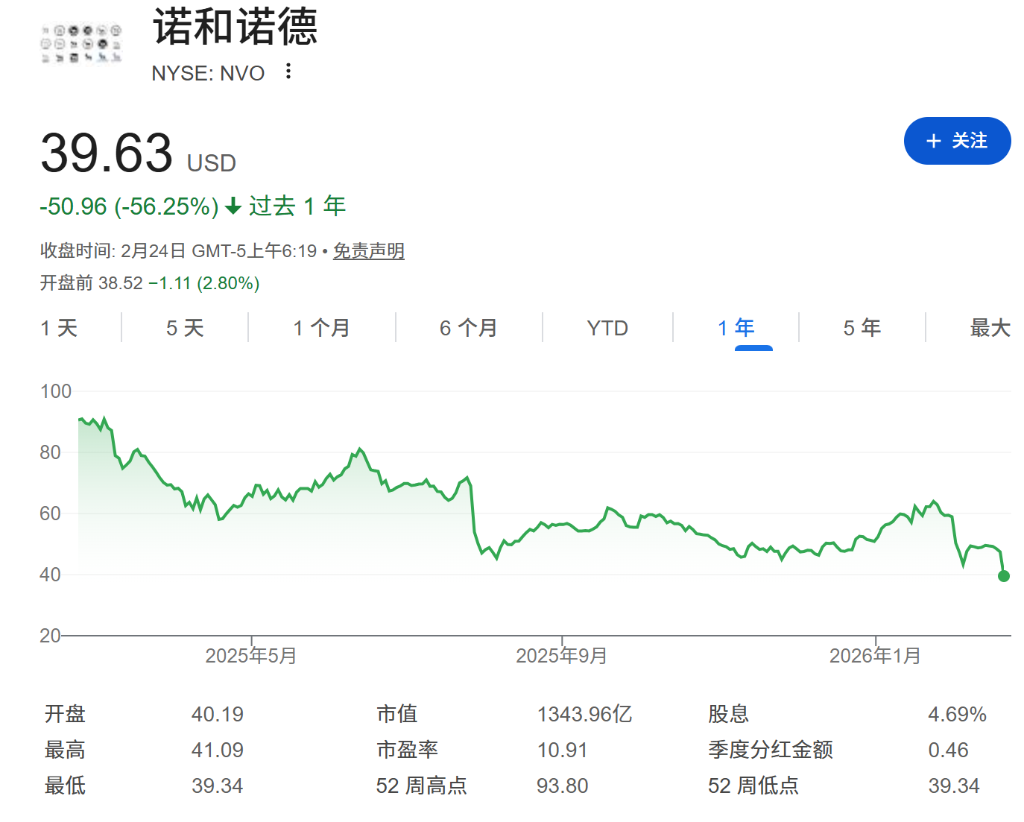The image size is (1024, 822).
Task: Click the plus icon inside the 关注 button
Action: pos(933,141)
